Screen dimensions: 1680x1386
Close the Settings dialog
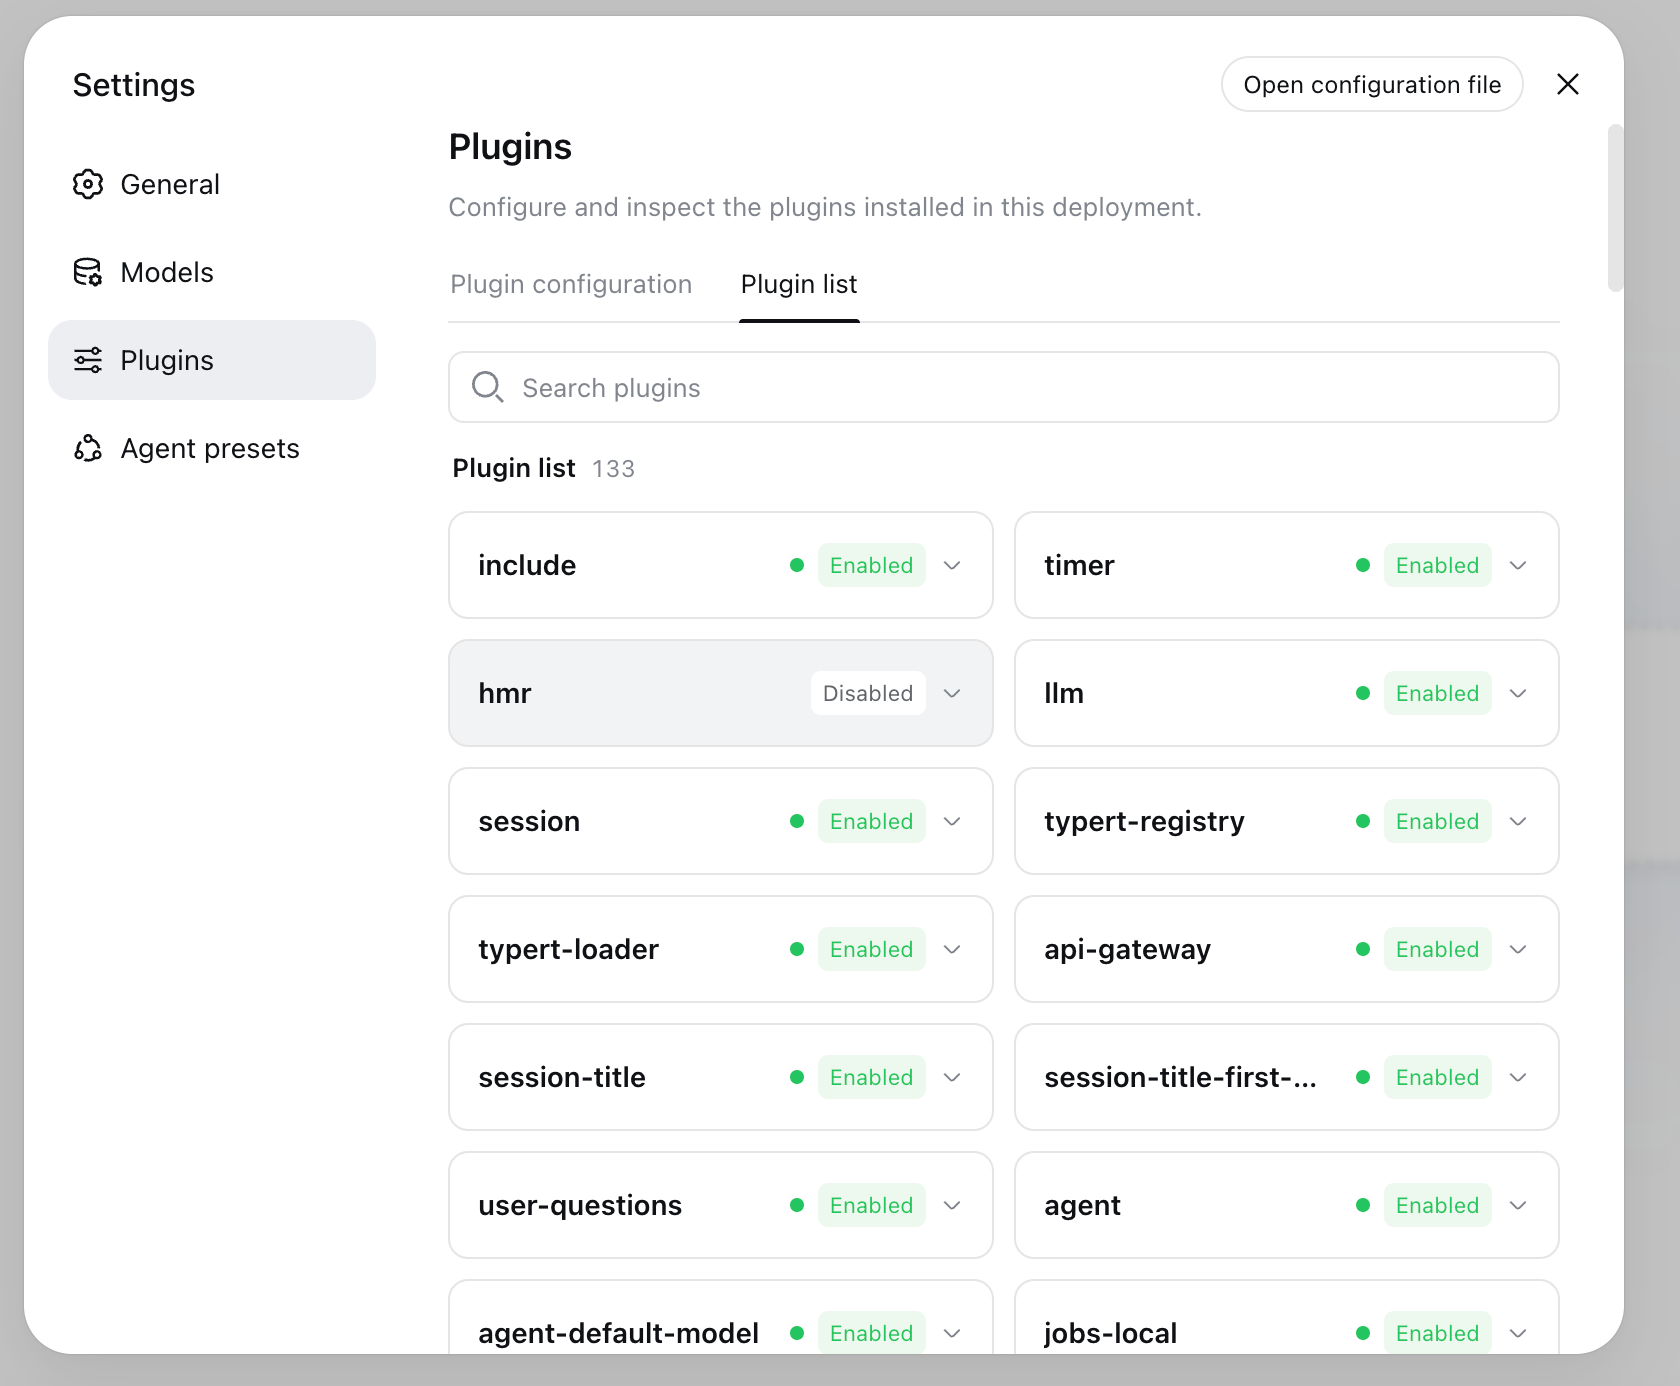(x=1568, y=84)
